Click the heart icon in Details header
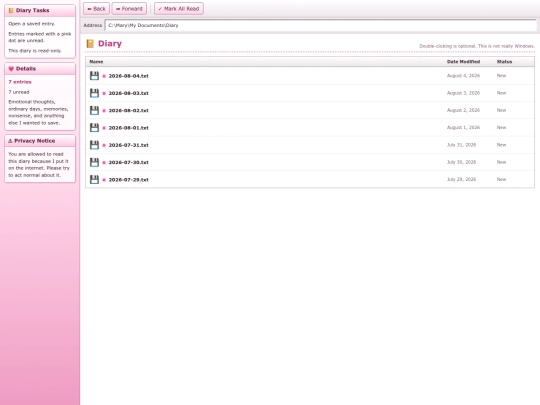540x405 pixels. (11, 69)
